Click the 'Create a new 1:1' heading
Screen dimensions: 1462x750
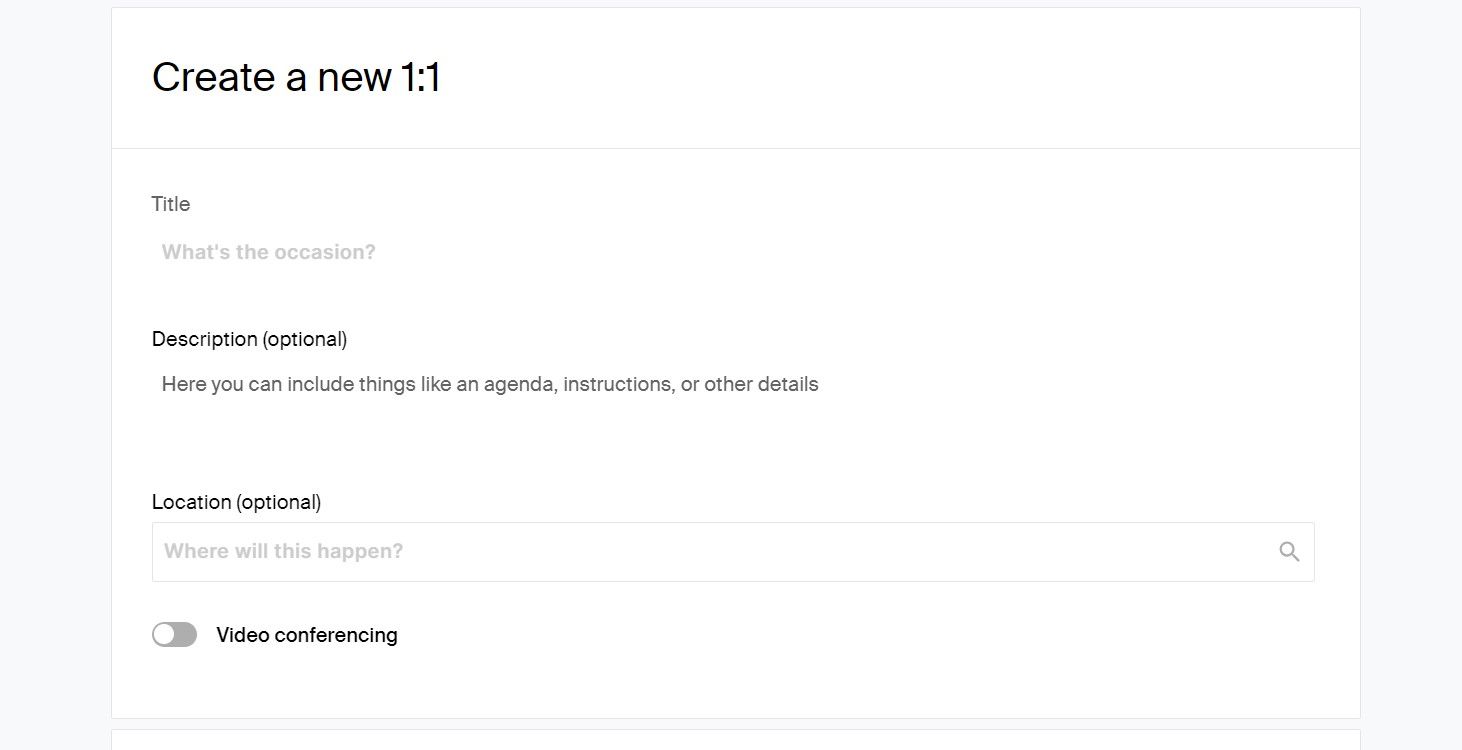(x=297, y=77)
